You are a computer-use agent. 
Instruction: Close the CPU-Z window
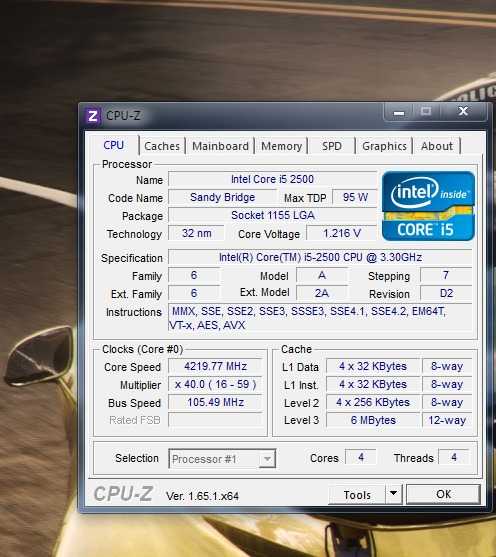pyautogui.click(x=463, y=112)
